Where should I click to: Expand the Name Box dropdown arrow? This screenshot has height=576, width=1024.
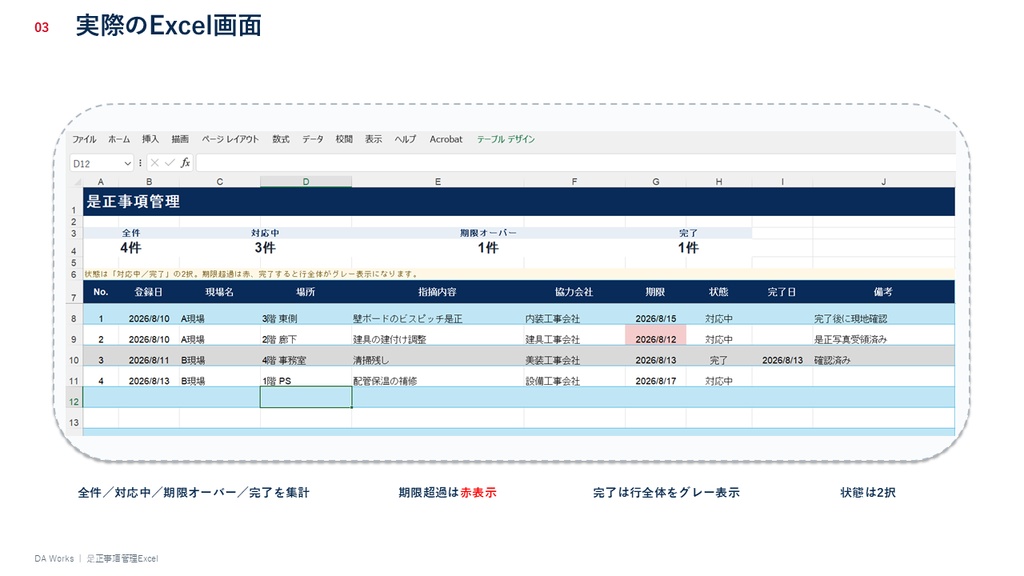127,163
